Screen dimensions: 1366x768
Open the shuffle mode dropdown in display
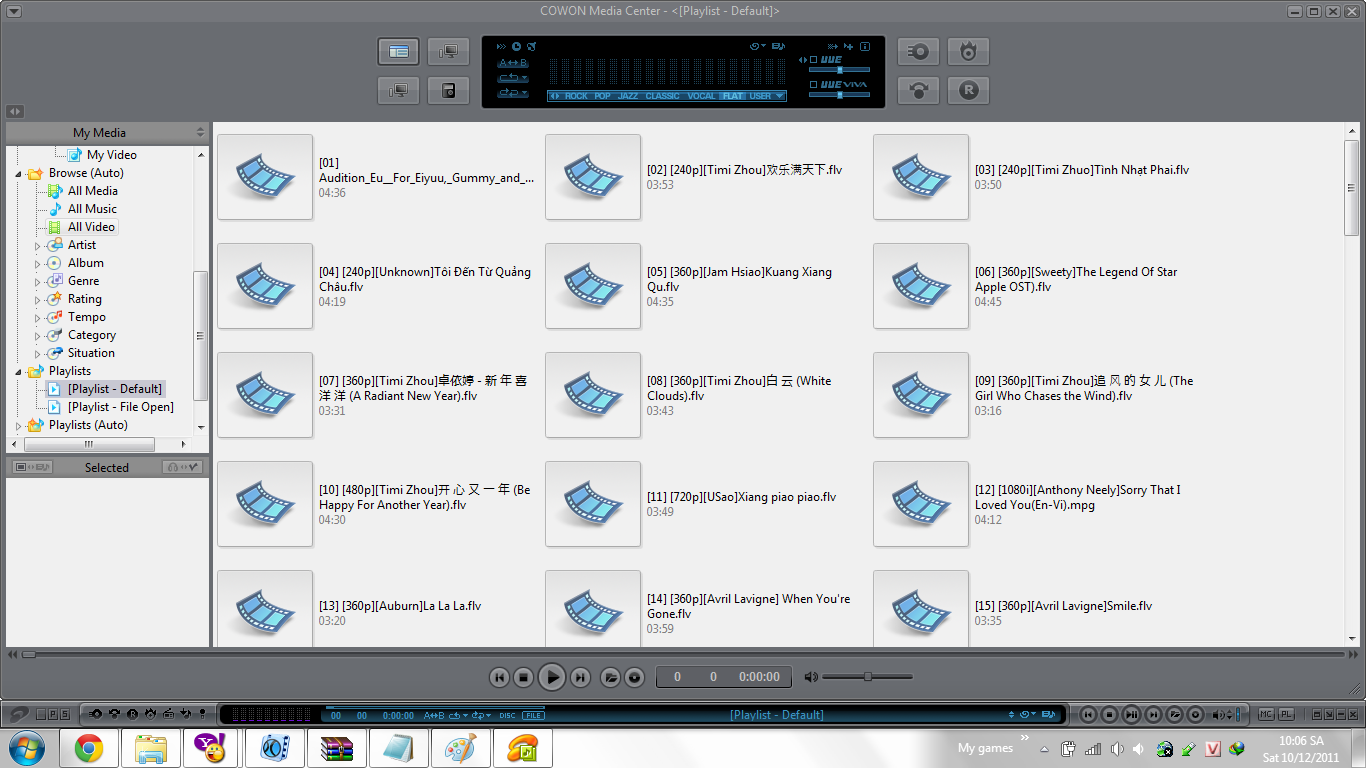pos(512,92)
